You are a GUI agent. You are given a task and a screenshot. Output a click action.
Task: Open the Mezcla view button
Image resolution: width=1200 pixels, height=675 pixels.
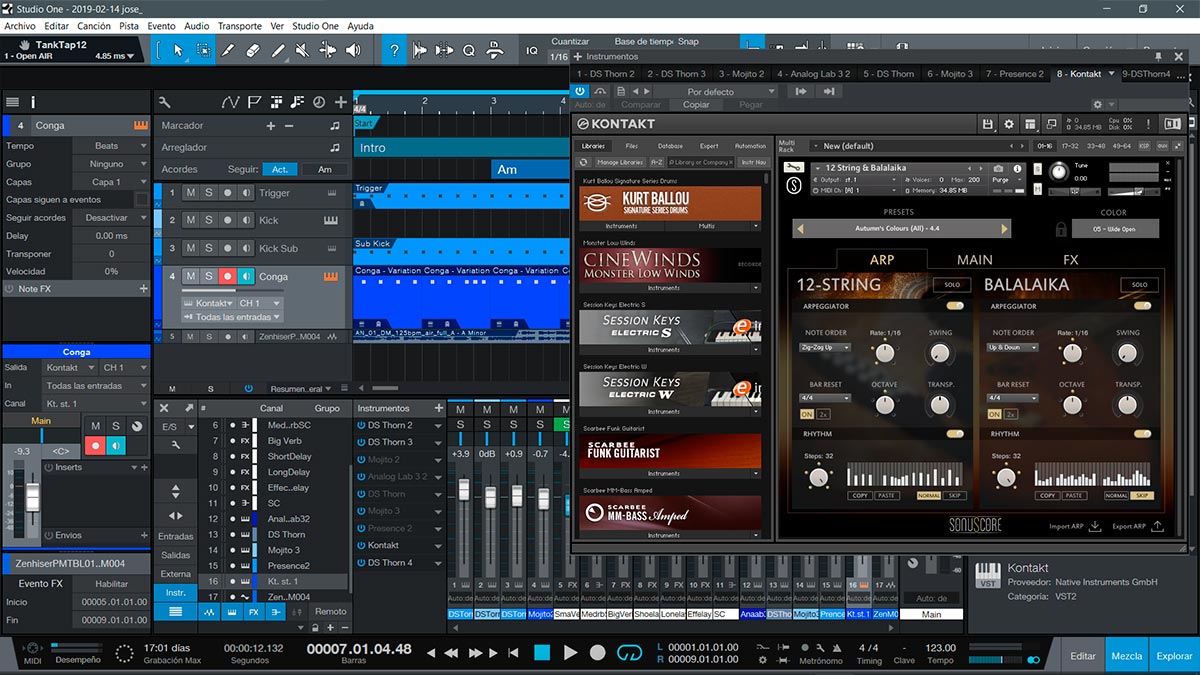pos(1127,656)
